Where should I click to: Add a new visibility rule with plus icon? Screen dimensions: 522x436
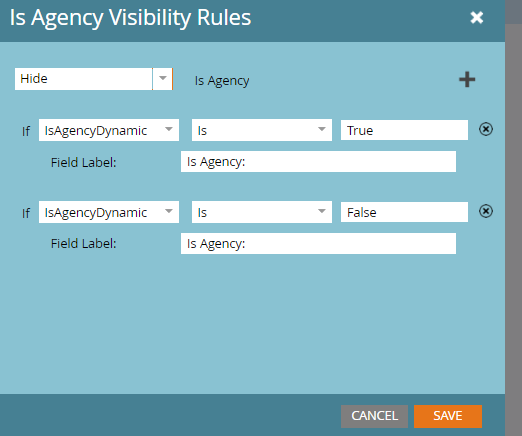point(467,79)
